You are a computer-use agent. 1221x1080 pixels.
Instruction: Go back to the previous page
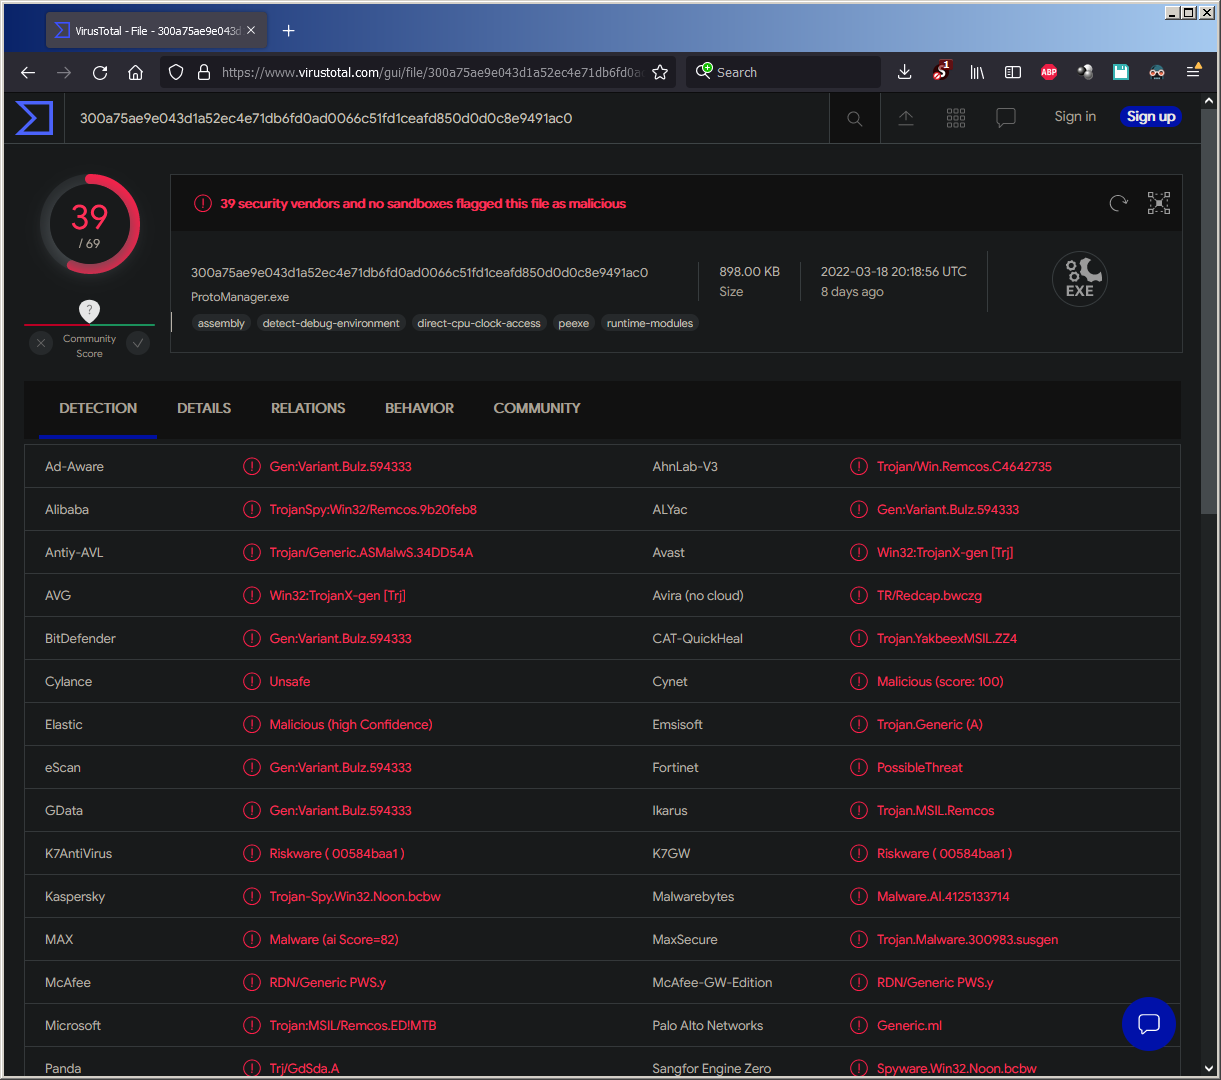coord(28,72)
